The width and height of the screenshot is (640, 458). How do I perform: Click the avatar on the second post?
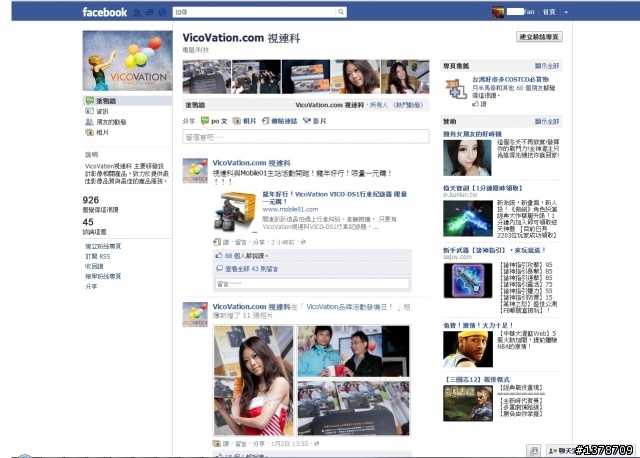coord(195,315)
